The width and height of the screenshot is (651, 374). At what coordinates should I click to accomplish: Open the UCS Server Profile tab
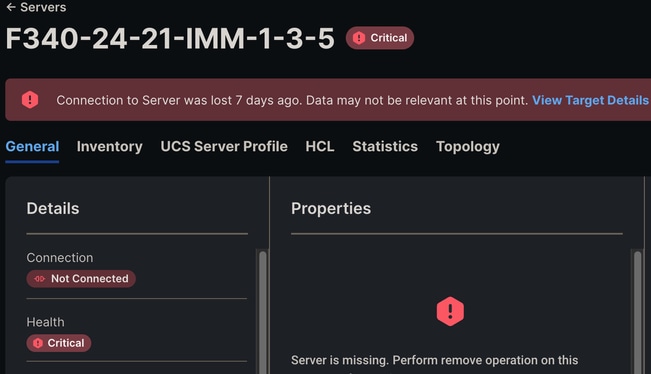(x=224, y=147)
